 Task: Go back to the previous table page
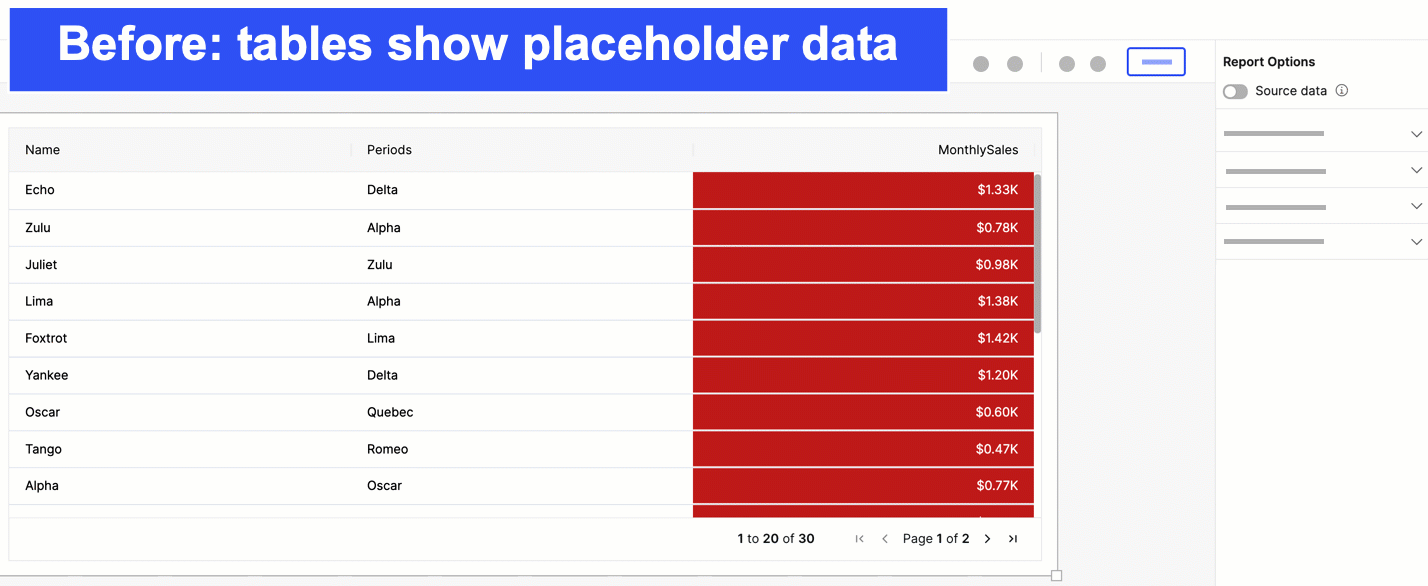click(x=885, y=538)
